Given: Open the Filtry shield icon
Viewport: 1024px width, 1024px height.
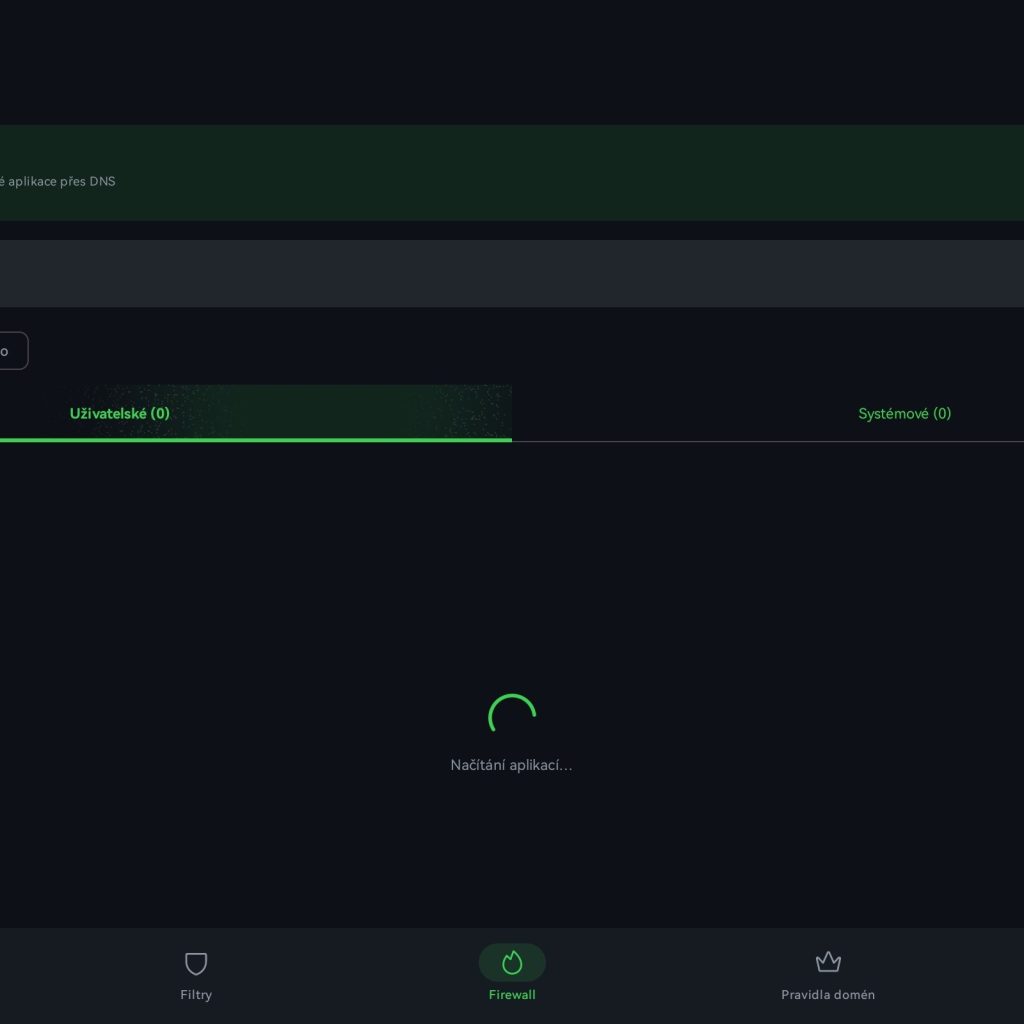Looking at the screenshot, I should click(196, 963).
